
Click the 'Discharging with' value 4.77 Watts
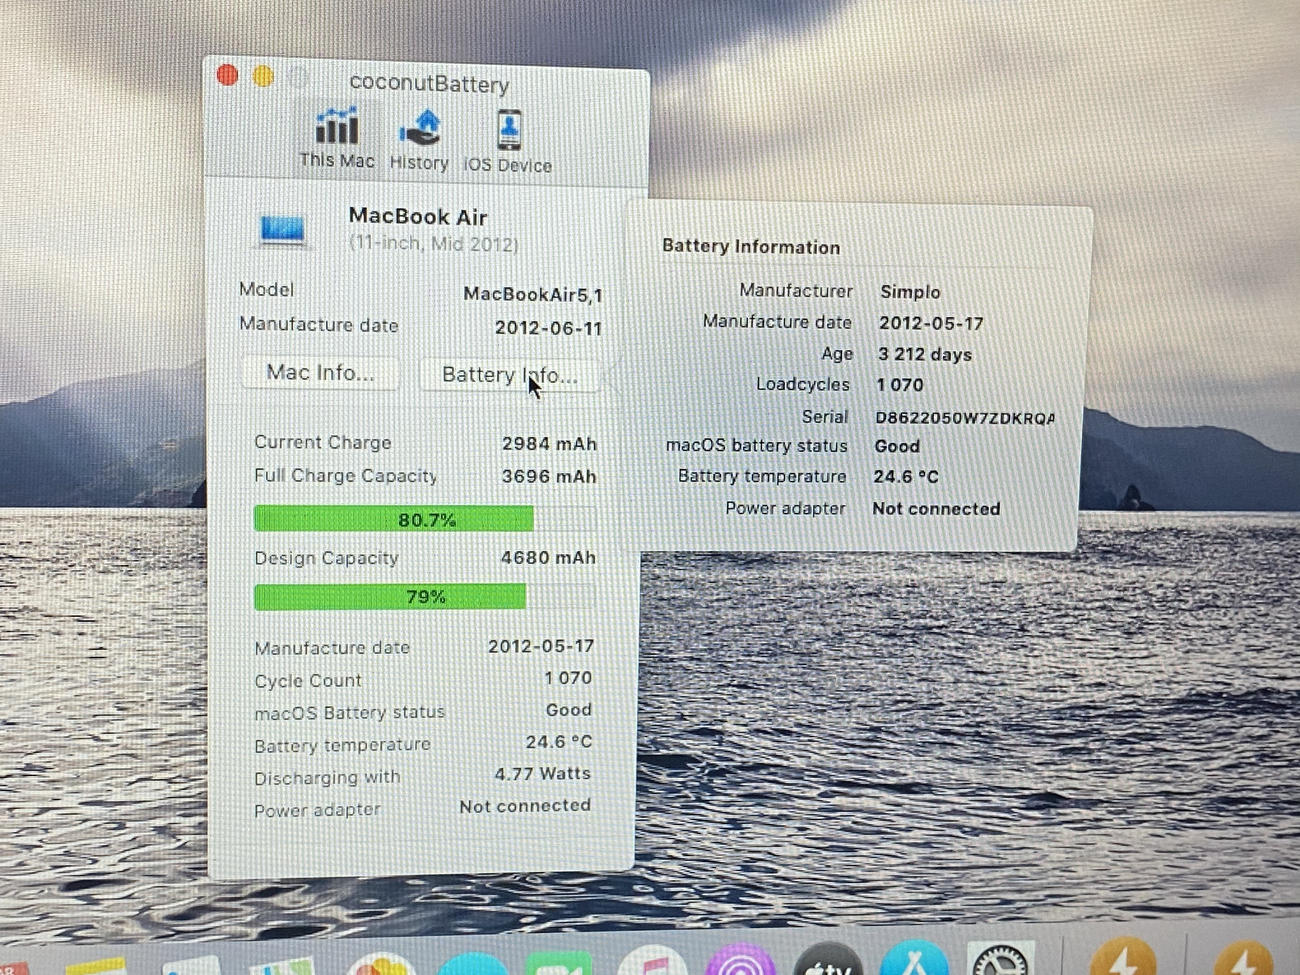542,774
